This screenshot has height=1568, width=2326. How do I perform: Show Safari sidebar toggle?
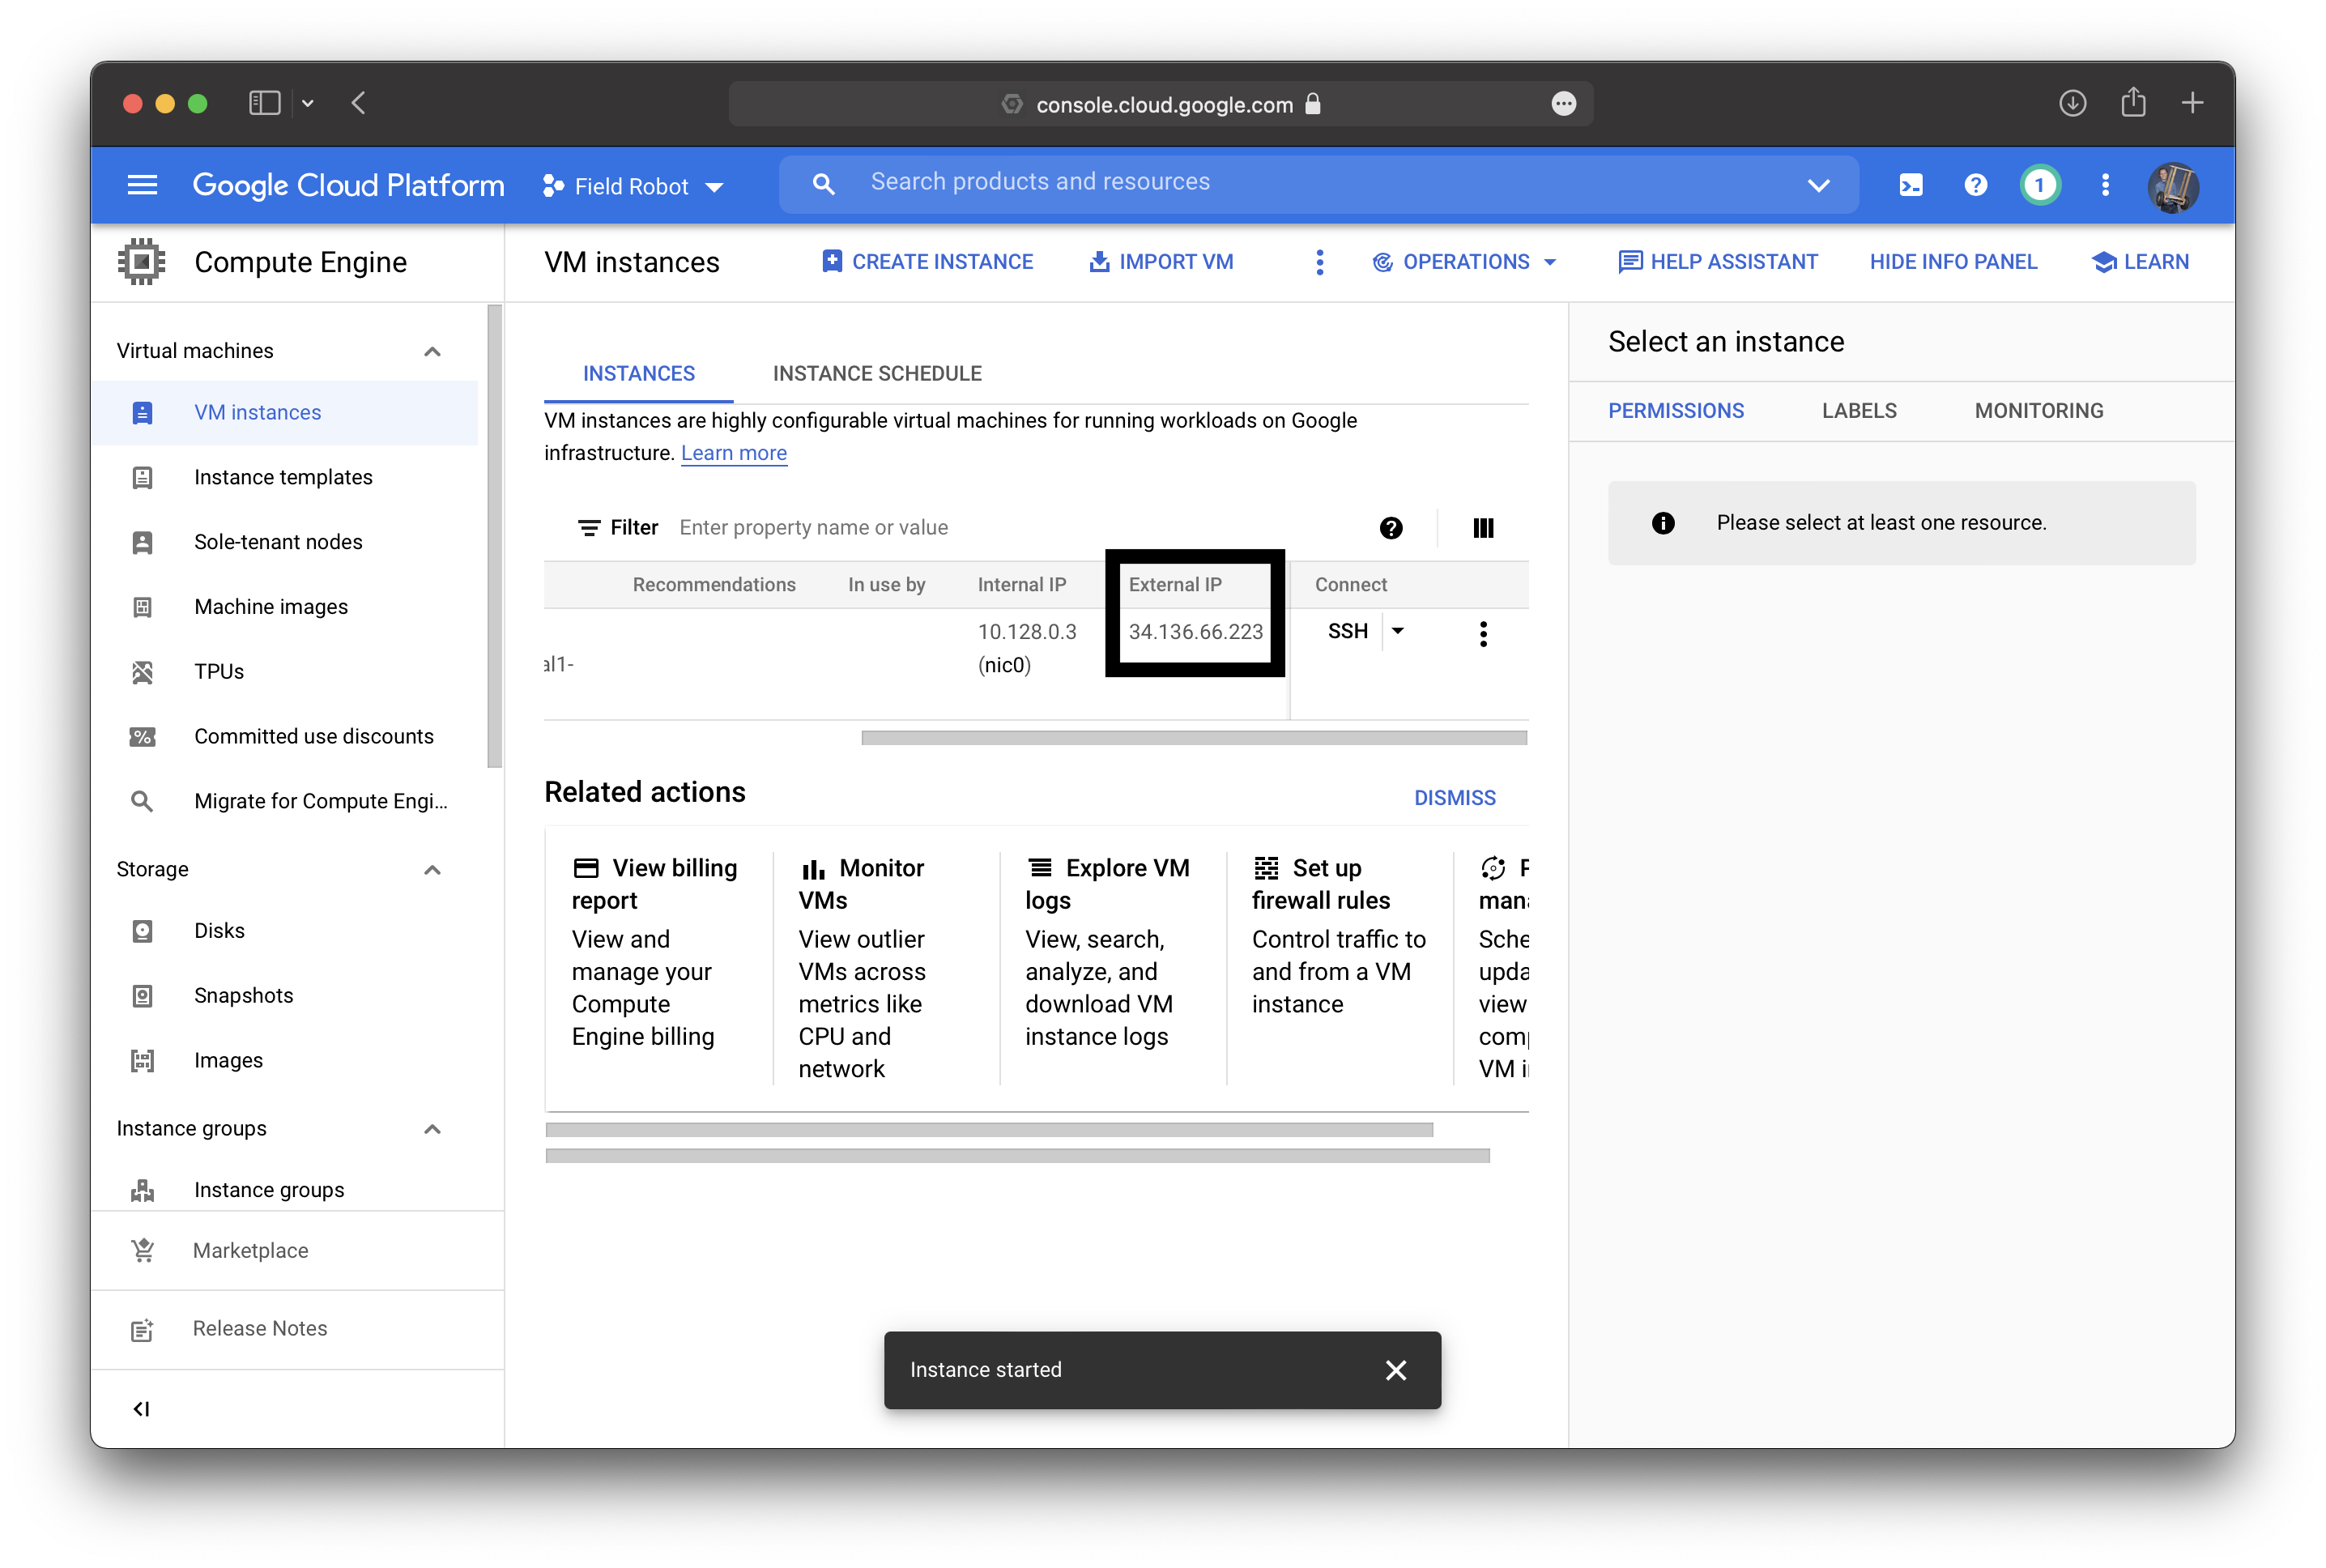pos(264,103)
